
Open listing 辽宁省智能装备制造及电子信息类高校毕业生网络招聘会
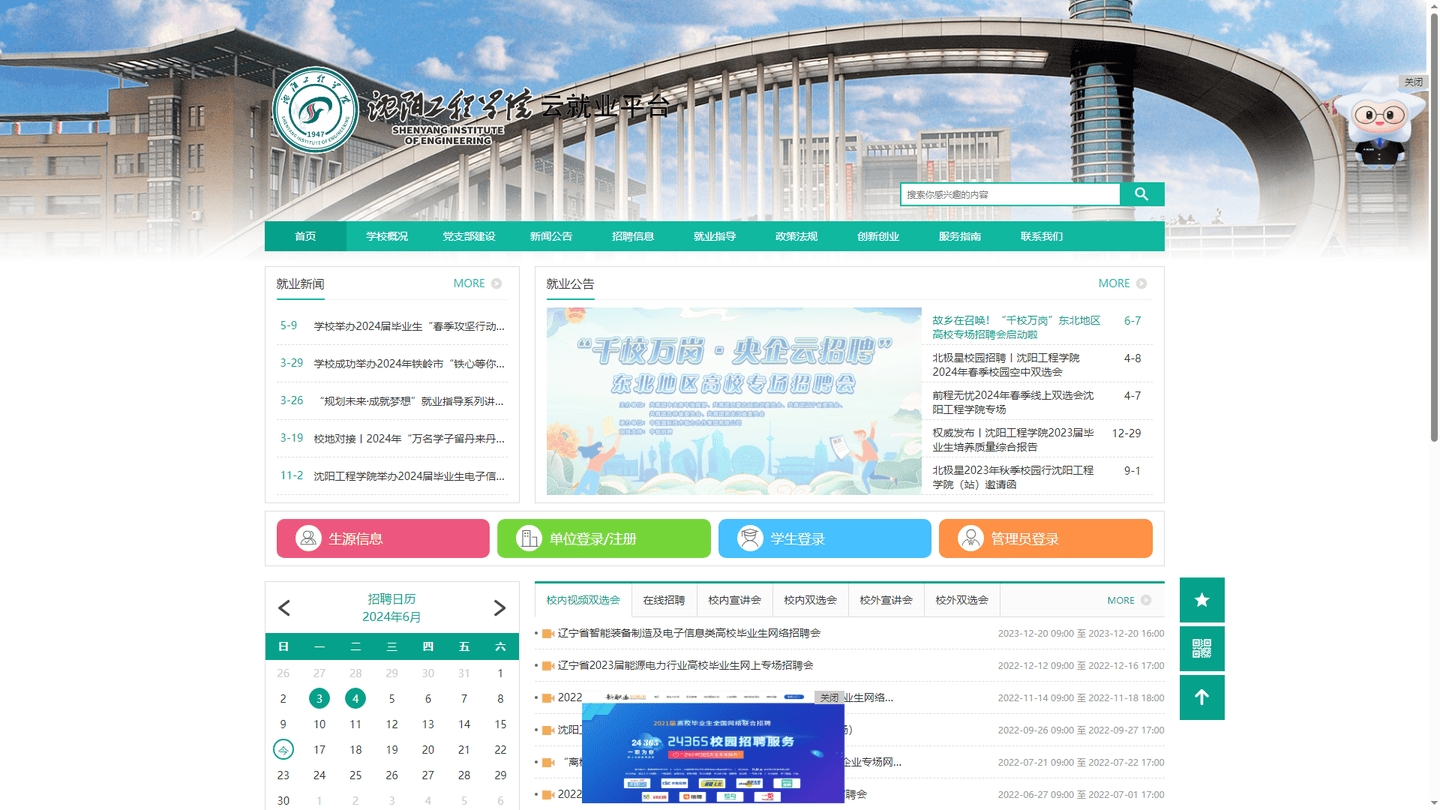[x=689, y=633]
